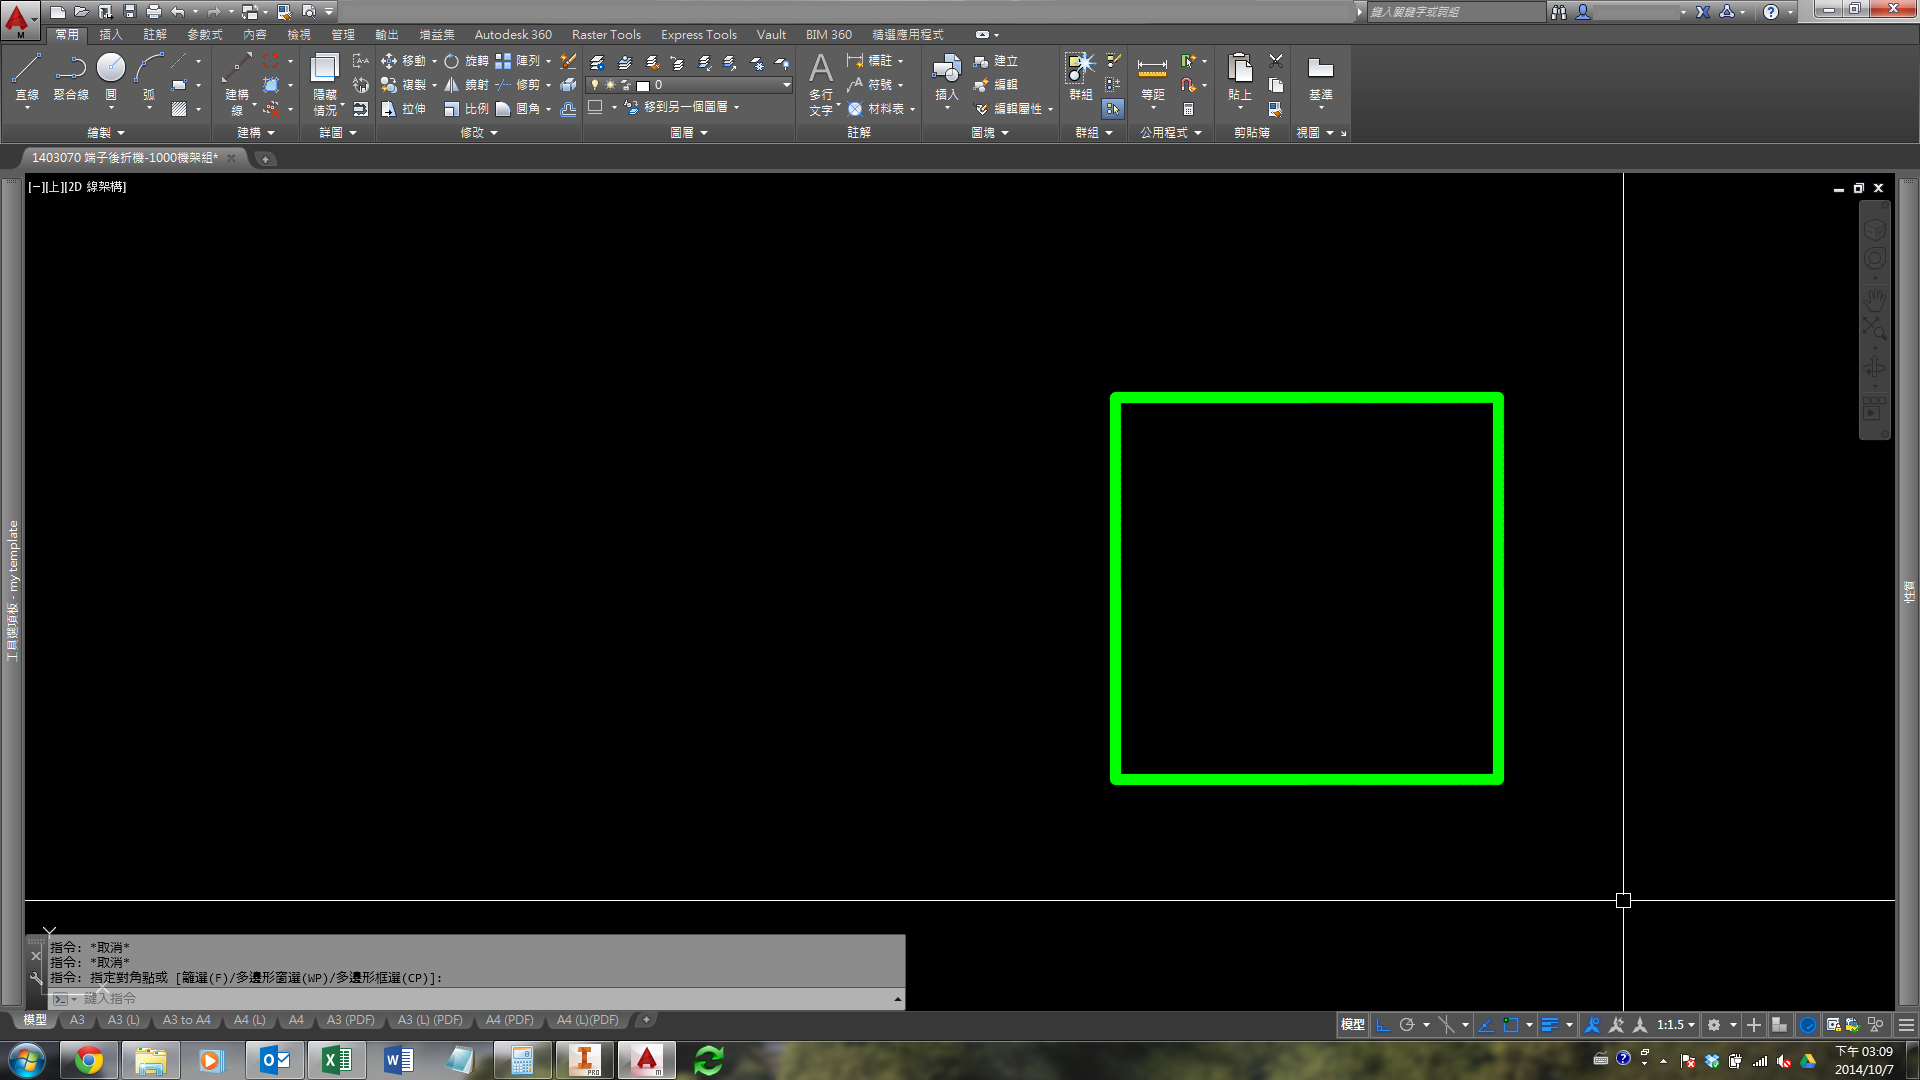Activate the Trim (修剪) tool
The width and height of the screenshot is (1920, 1080).
[519, 85]
